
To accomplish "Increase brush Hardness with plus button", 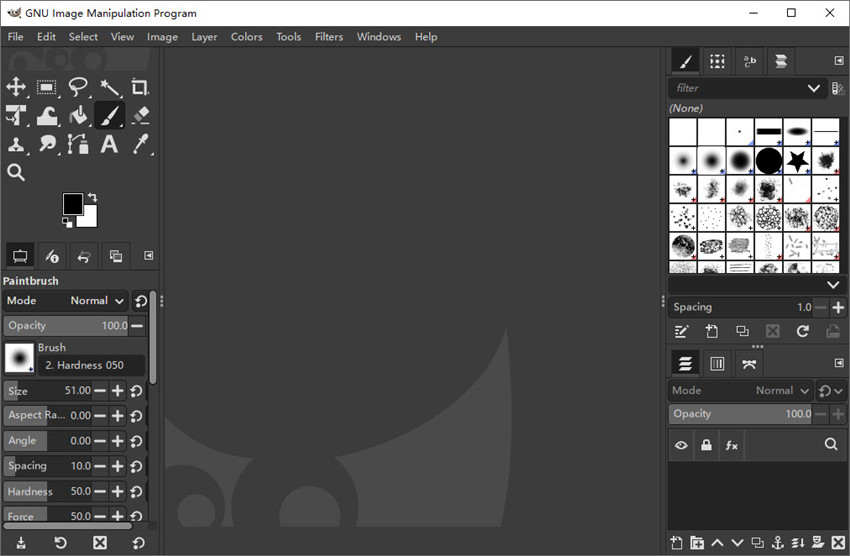I will pyautogui.click(x=118, y=492).
